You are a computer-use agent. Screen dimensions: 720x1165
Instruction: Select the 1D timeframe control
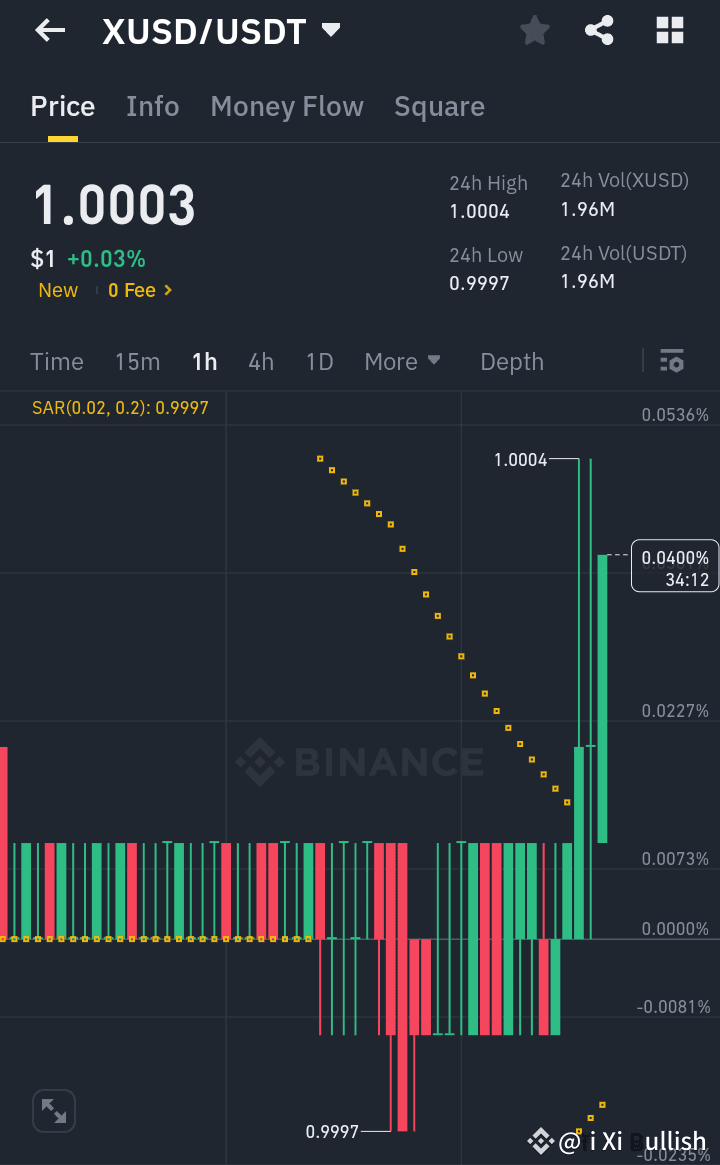(319, 362)
